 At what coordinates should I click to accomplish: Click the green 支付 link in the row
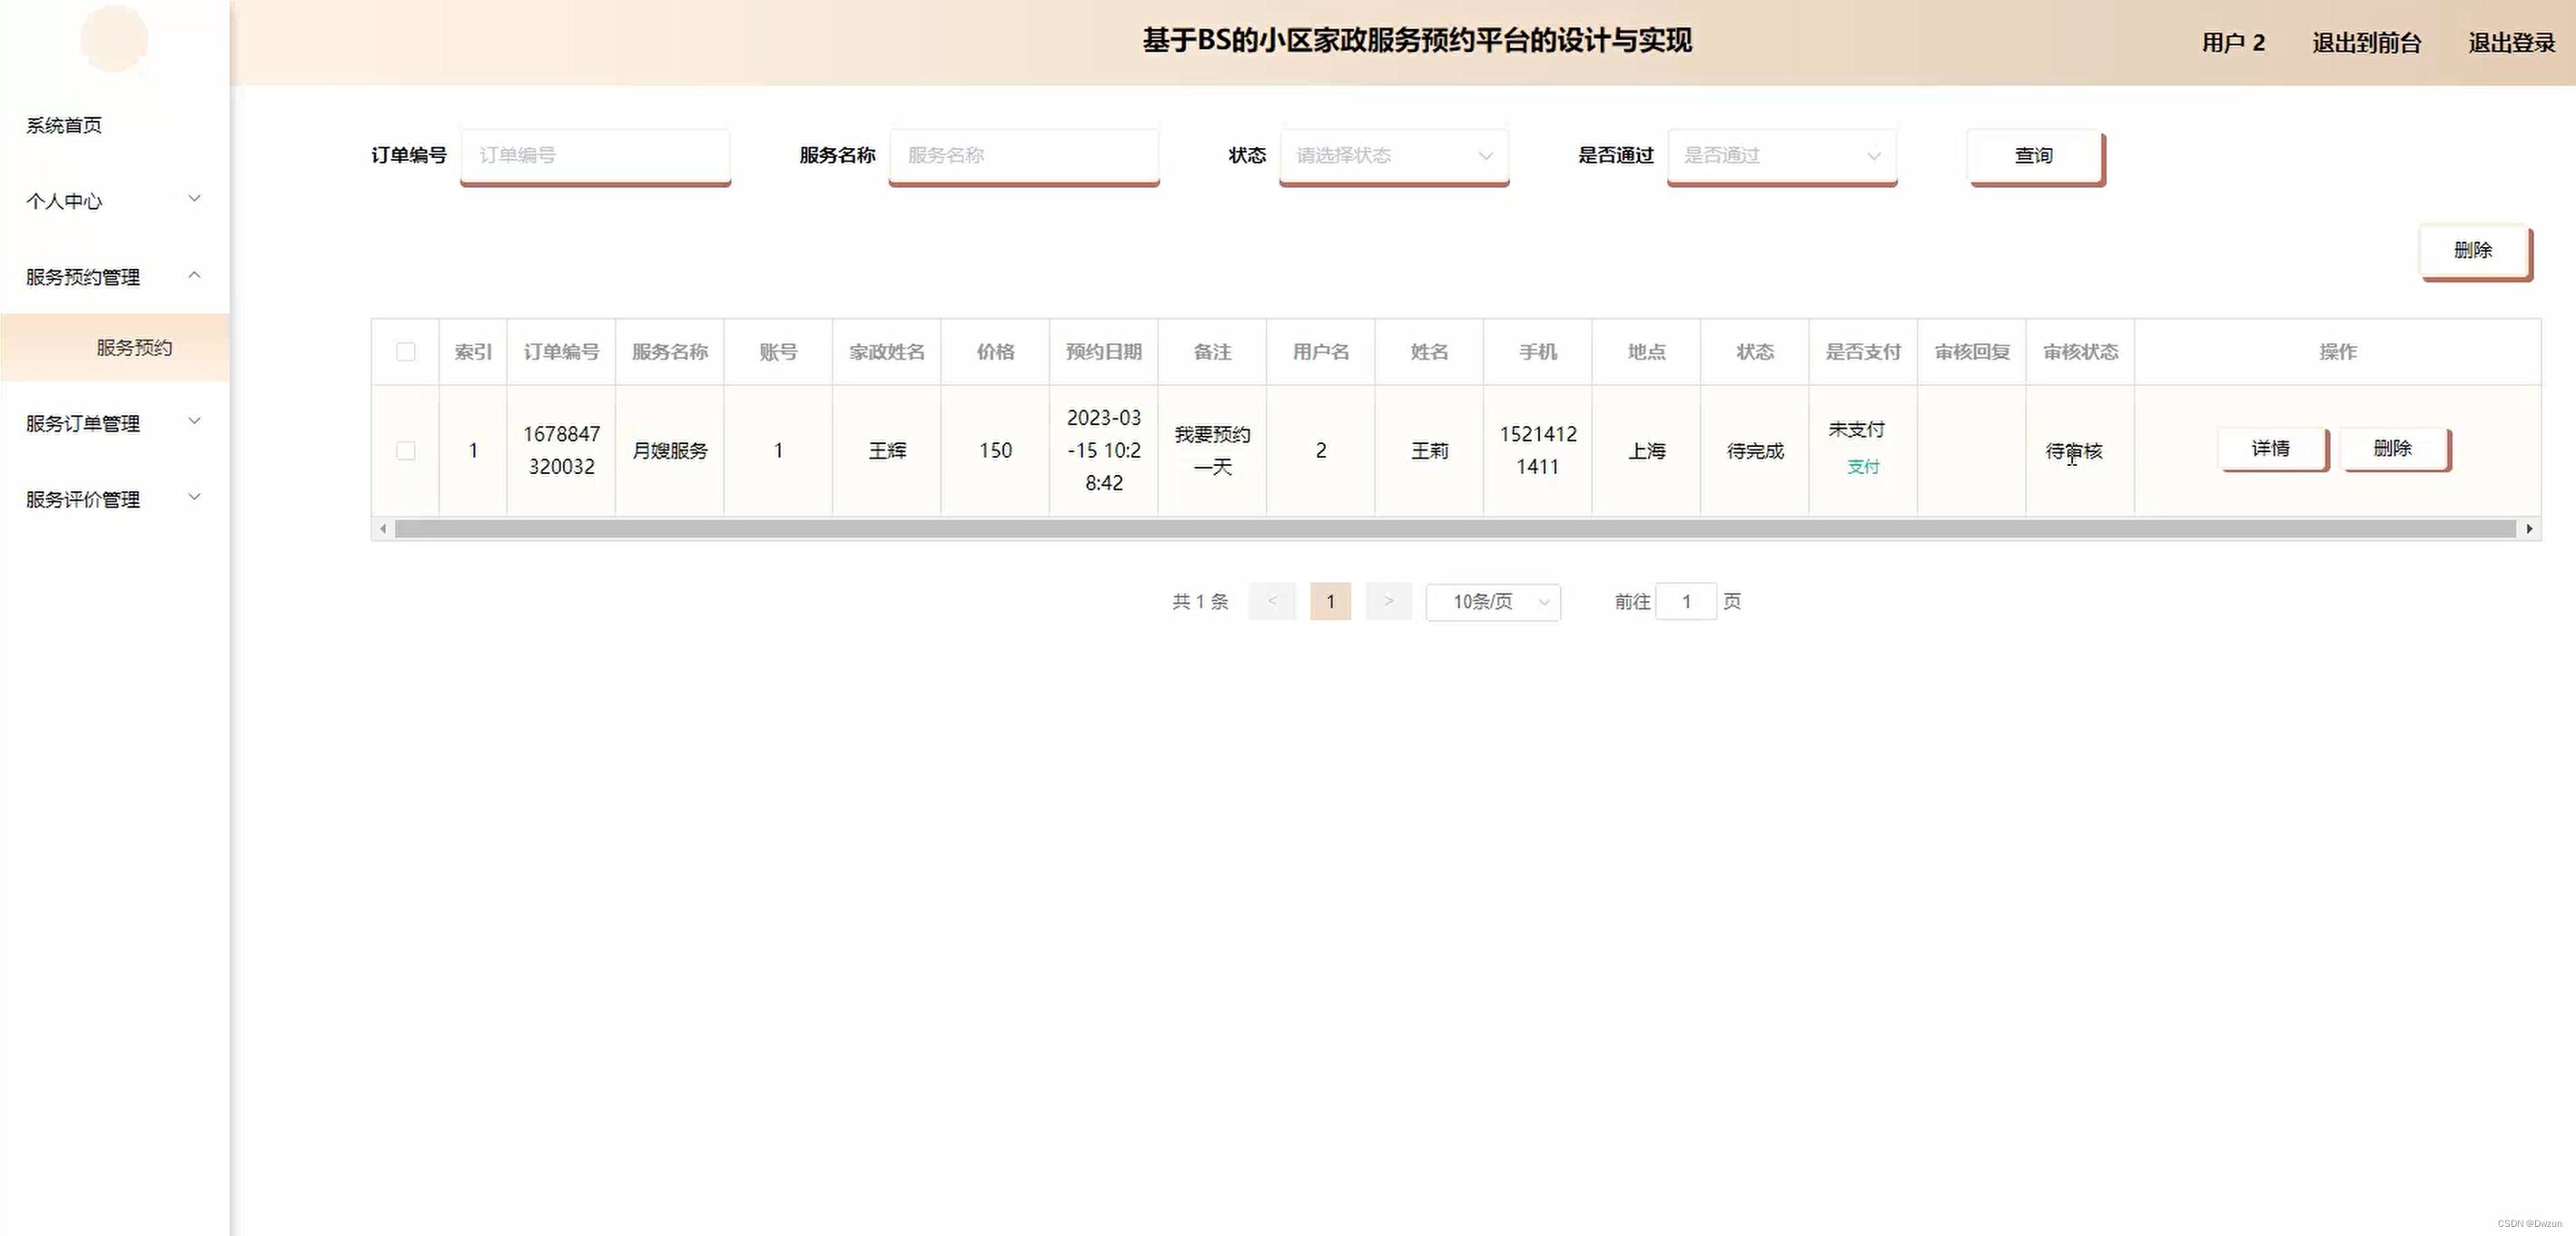[x=1863, y=467]
